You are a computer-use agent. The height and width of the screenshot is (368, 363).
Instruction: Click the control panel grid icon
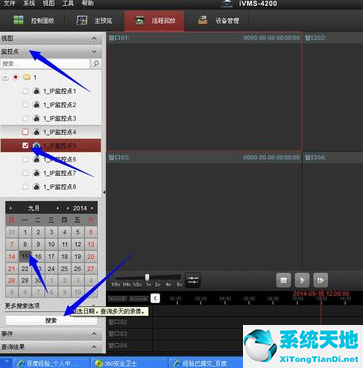click(18, 20)
